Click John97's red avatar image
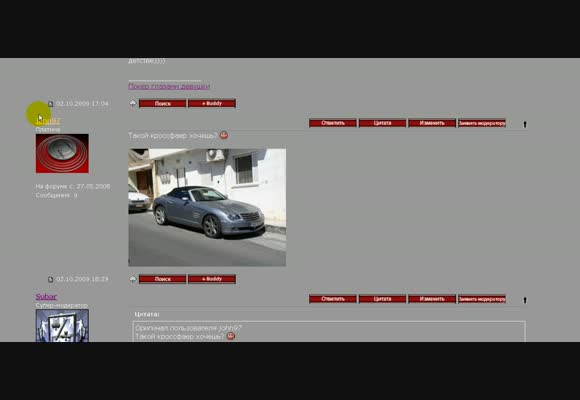580x400 pixels. tap(62, 154)
